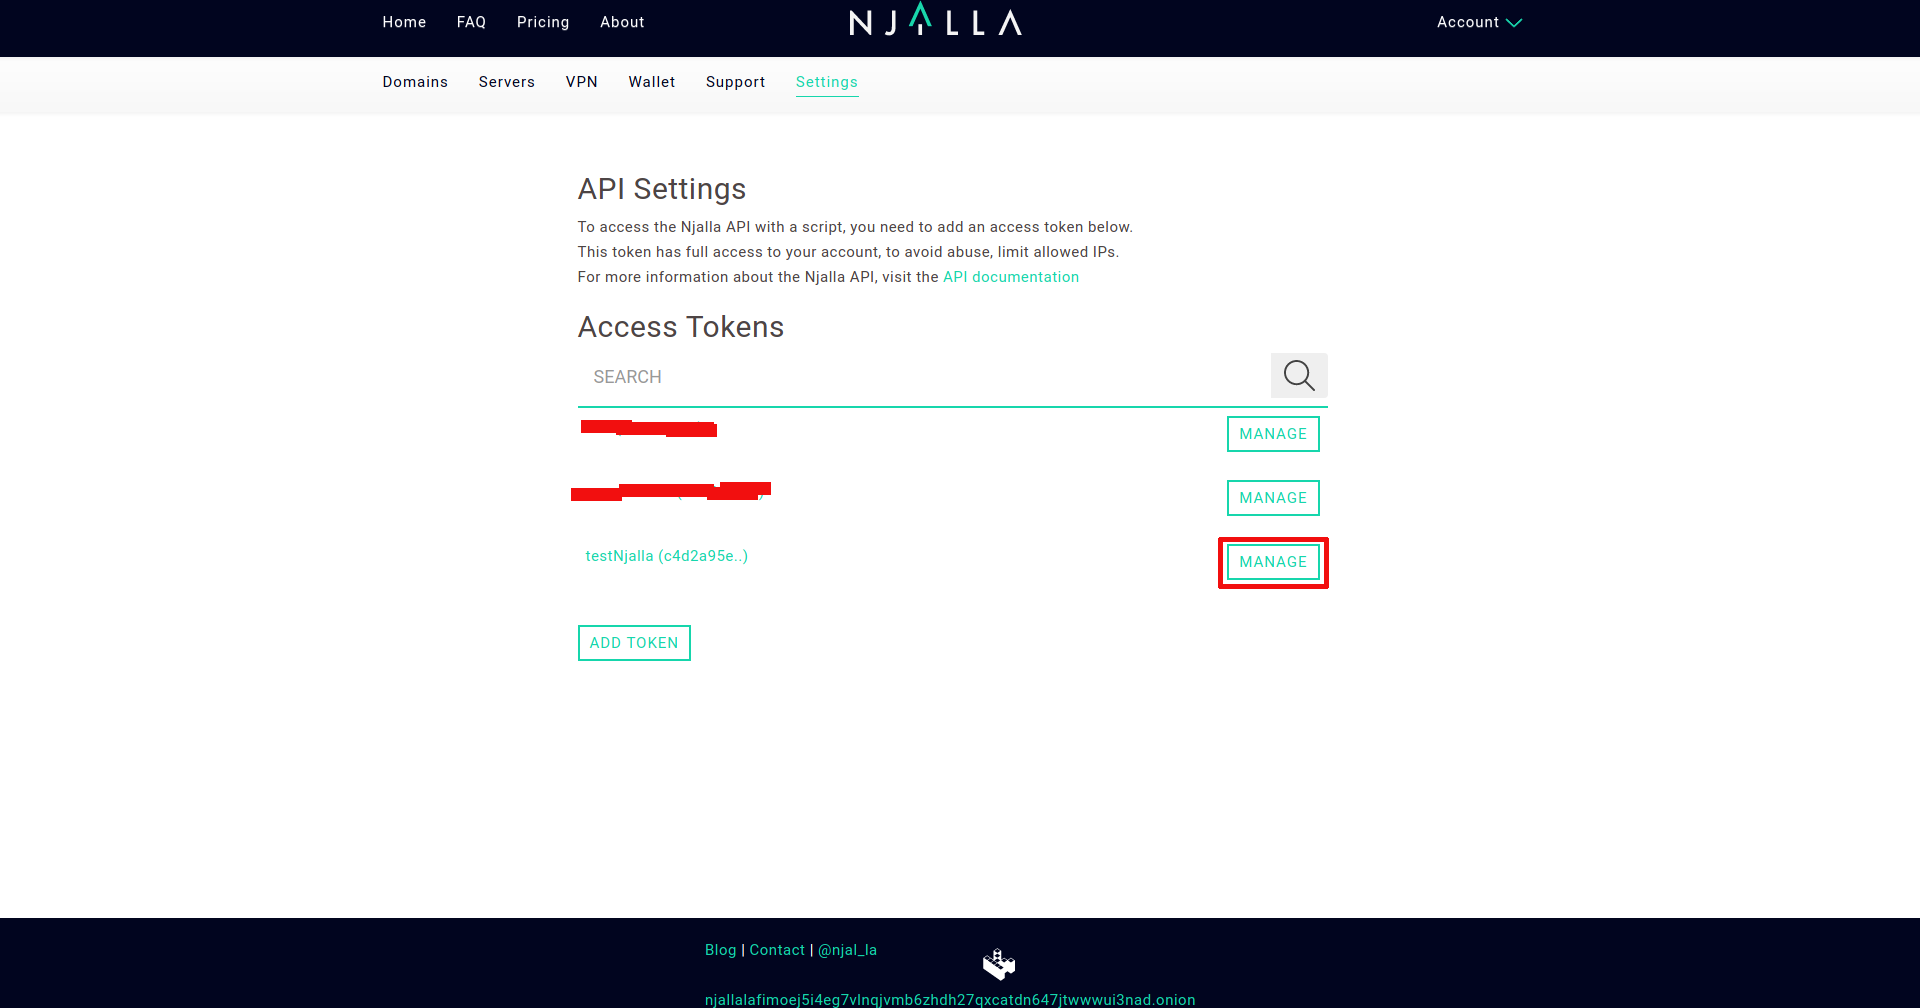The height and width of the screenshot is (1008, 1920).
Task: Click the magnifying glass search icon
Action: tap(1298, 376)
